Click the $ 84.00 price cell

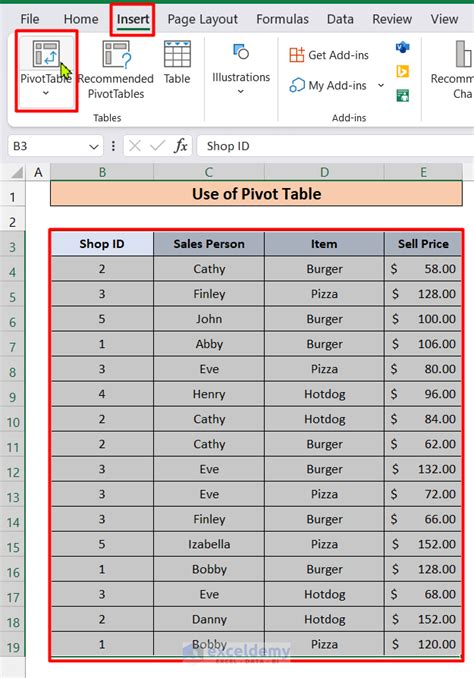[423, 419]
